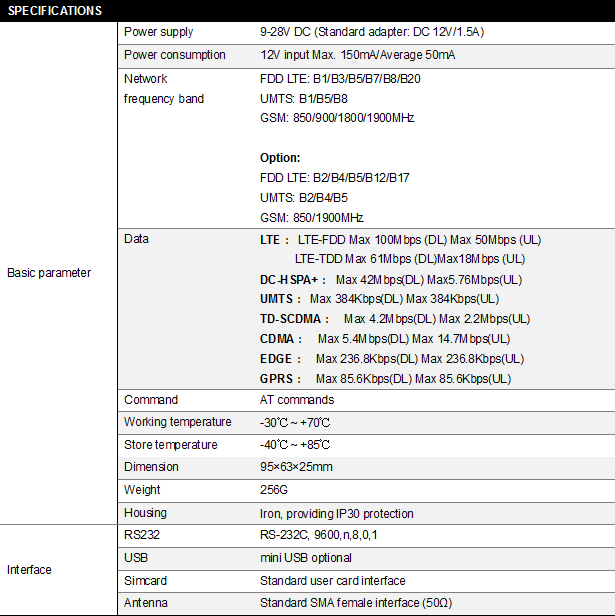Screen dimensions: 615x616
Task: Select the LTE-FDD Max 100Mbps line
Action: [x=400, y=240]
